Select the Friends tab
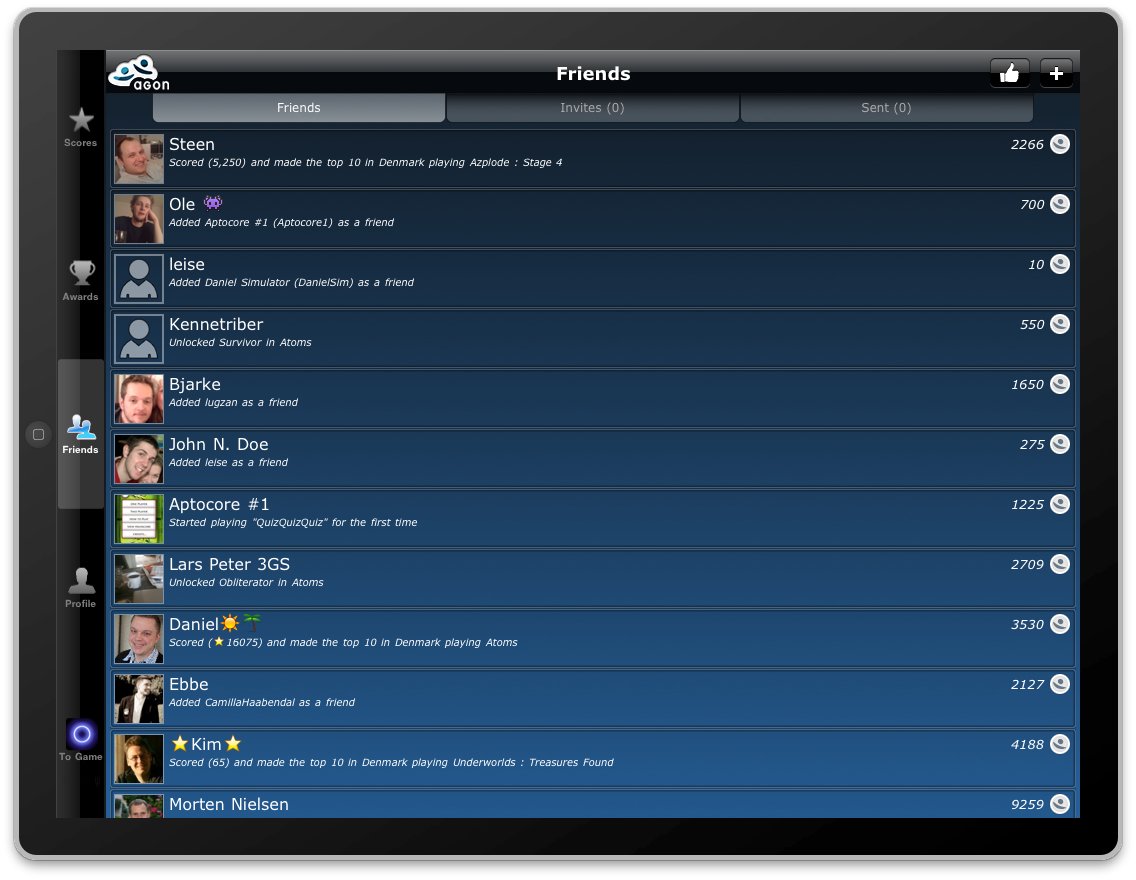Image resolution: width=1136 pixels, height=880 pixels. (298, 108)
